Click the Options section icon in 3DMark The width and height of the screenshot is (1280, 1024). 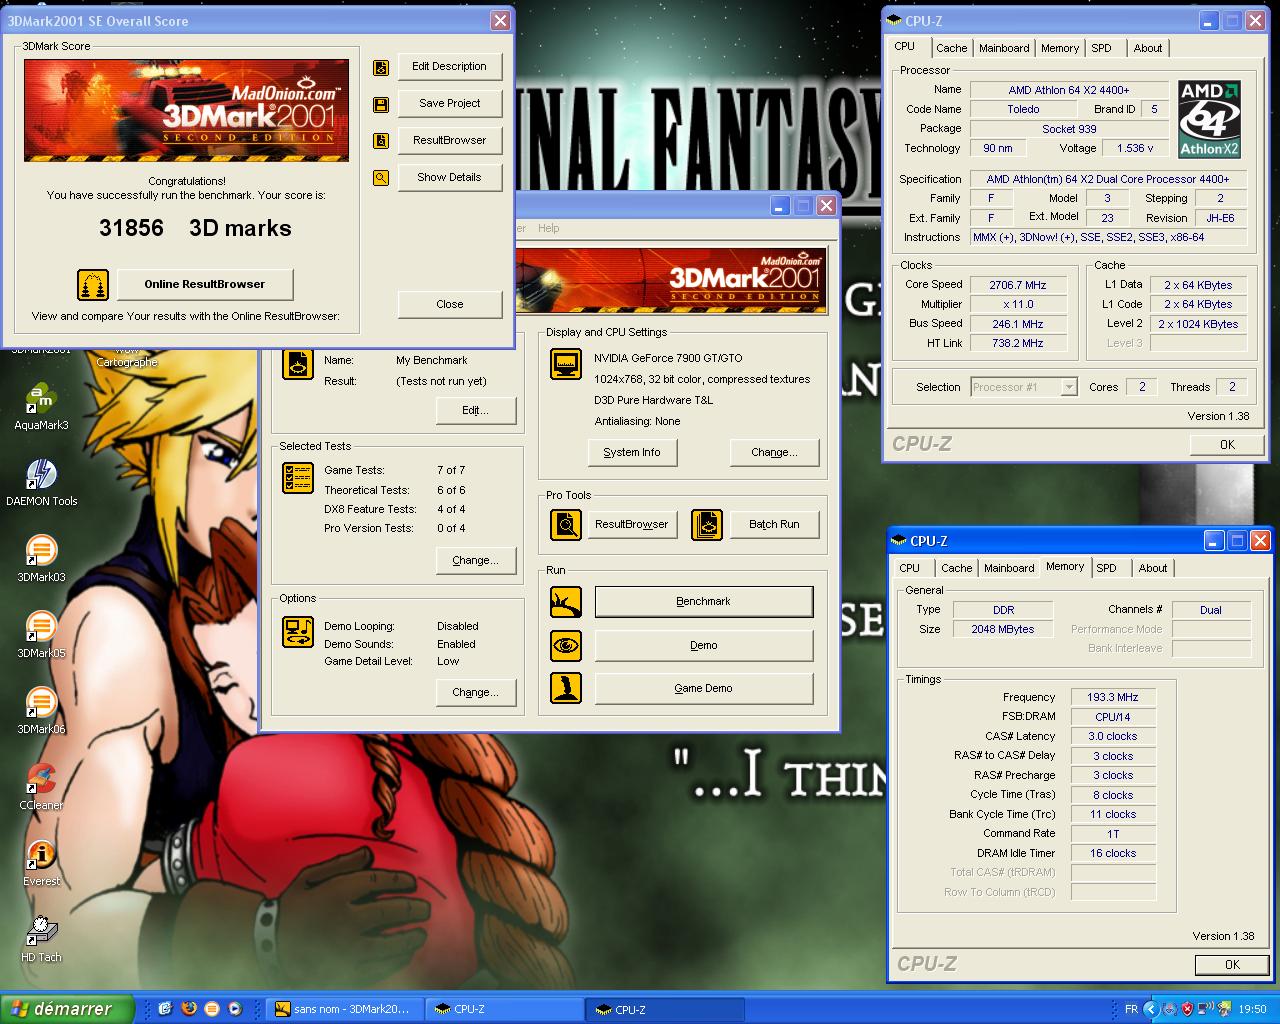click(298, 632)
